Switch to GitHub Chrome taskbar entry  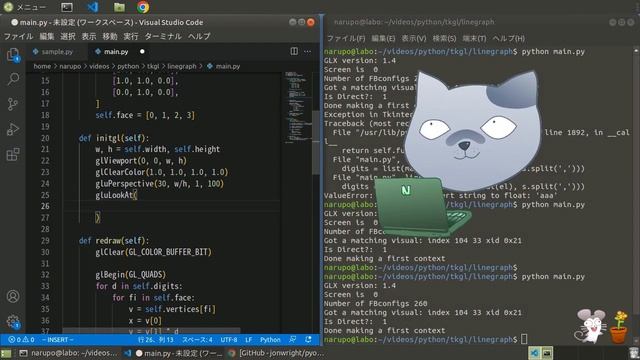click(x=276, y=353)
